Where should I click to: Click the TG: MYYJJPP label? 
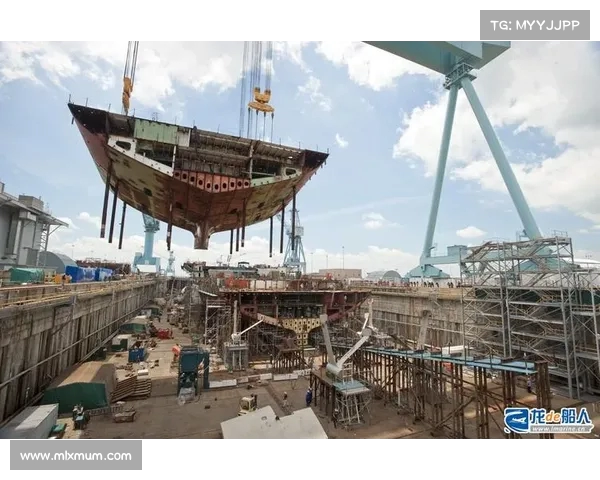coord(534,25)
